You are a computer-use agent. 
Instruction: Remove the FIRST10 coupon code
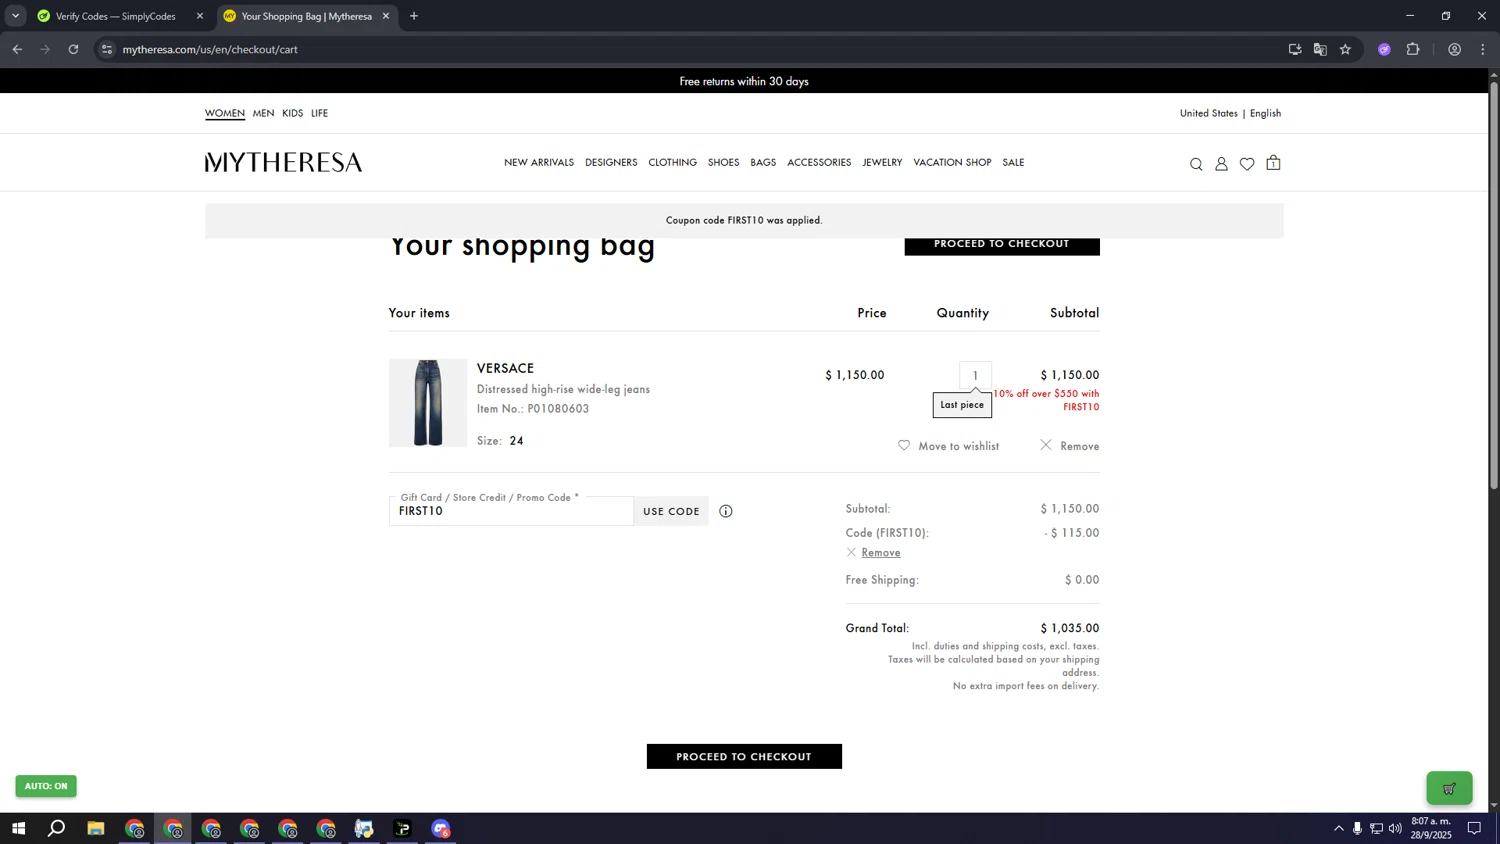click(881, 552)
